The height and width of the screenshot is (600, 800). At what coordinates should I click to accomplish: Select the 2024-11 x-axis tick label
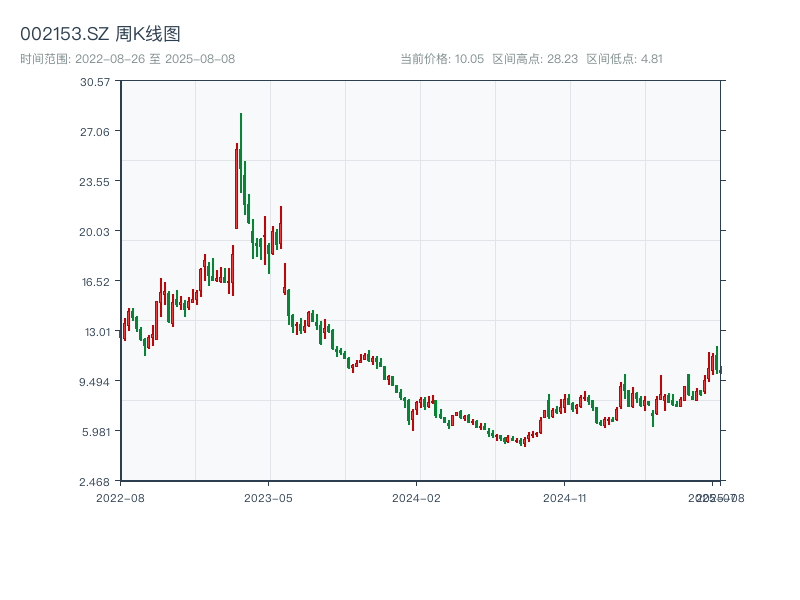[567, 497]
